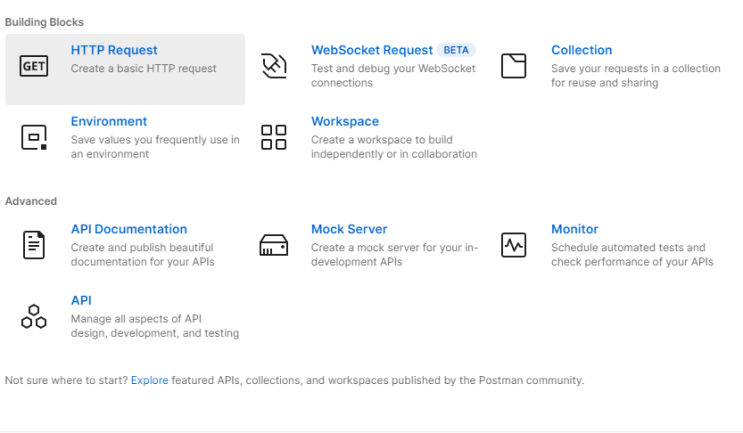This screenshot has height=433, width=743.
Task: Click the Monitor pulse-graph icon
Action: (514, 245)
